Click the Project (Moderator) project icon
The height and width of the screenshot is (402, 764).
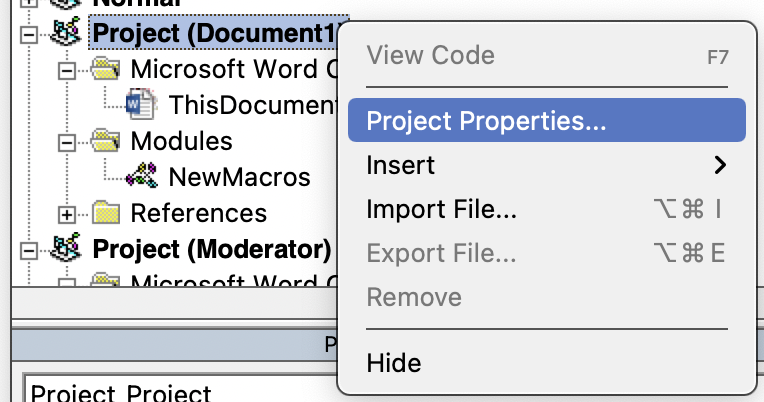(66, 249)
